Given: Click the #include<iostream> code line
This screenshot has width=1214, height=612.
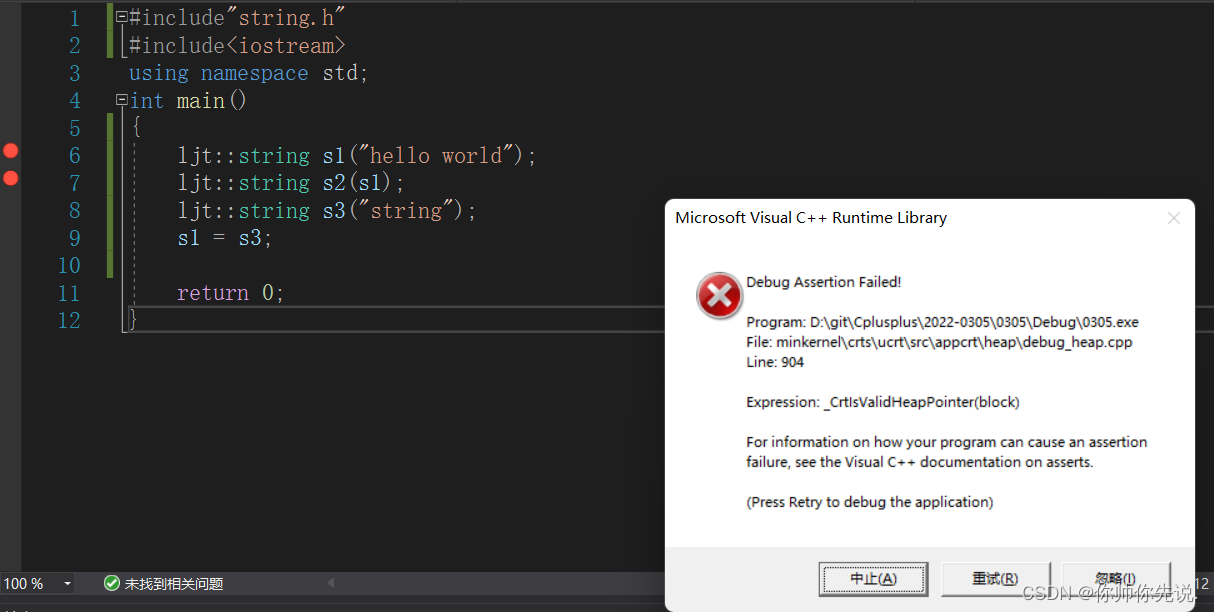Looking at the screenshot, I should click(238, 45).
